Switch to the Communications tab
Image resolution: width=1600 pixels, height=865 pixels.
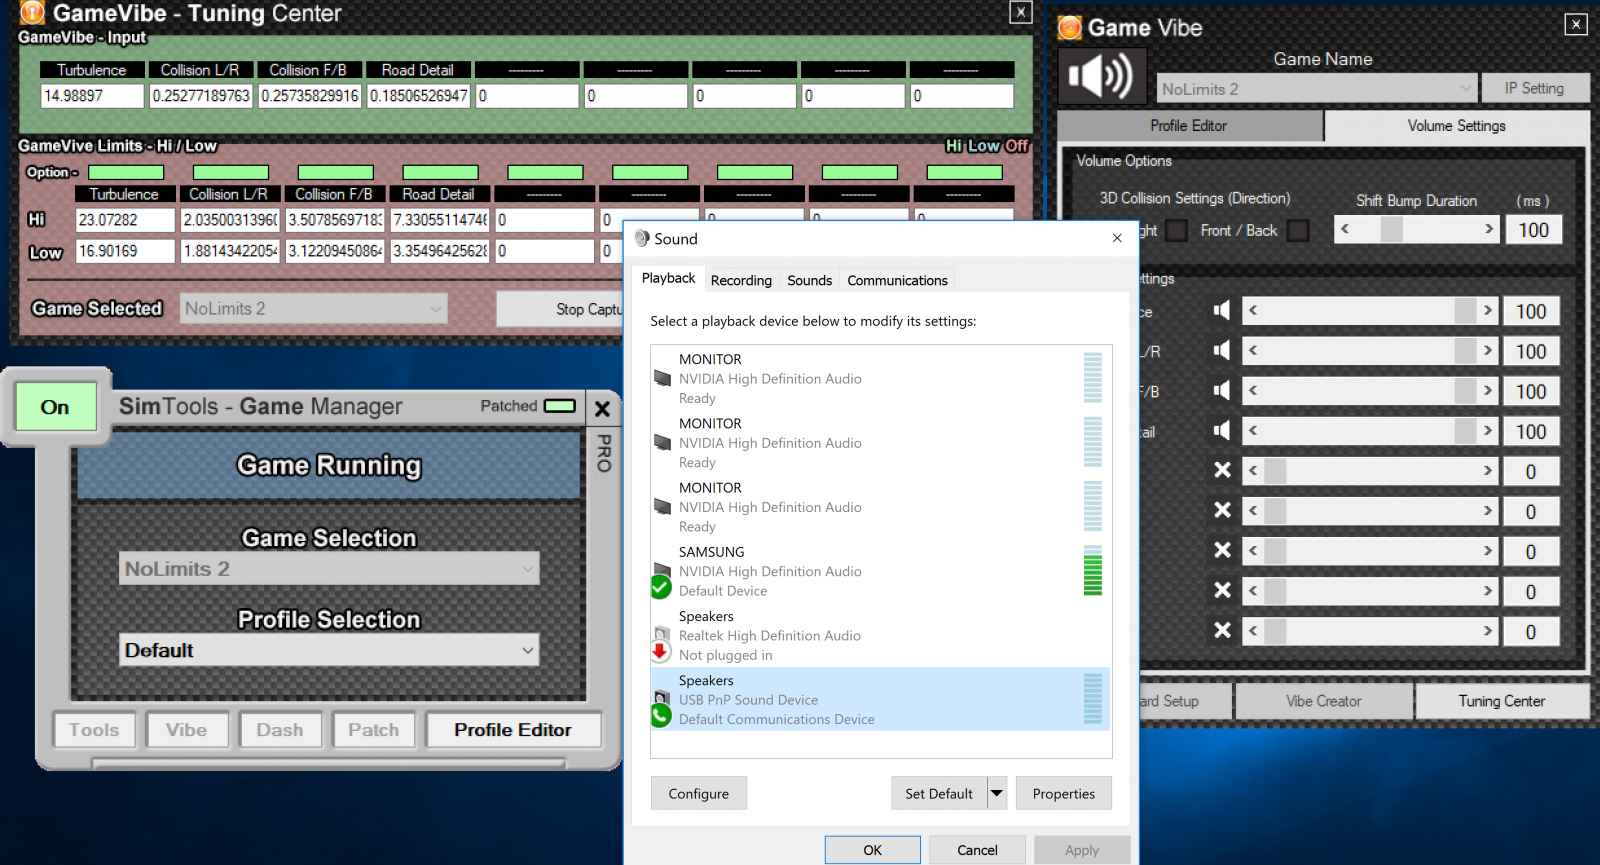click(x=897, y=281)
